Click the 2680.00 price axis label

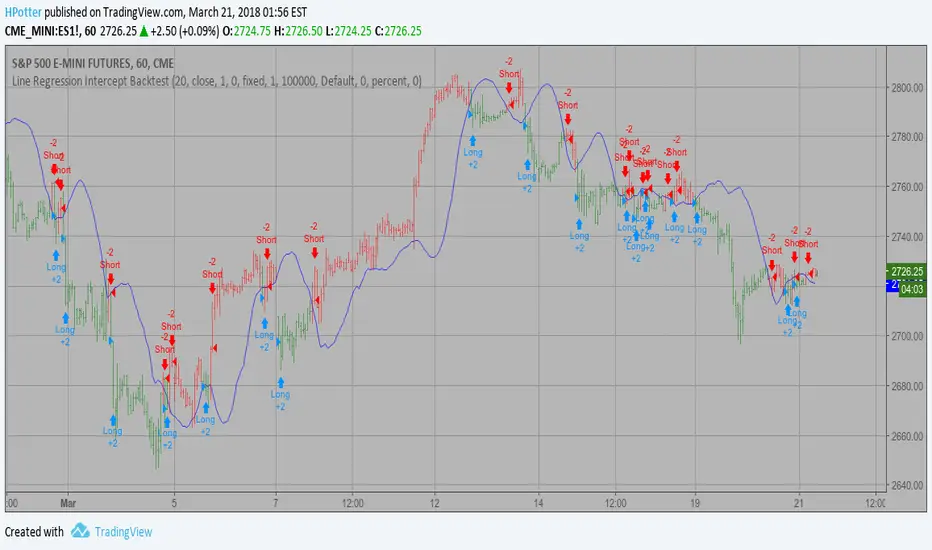pos(907,386)
